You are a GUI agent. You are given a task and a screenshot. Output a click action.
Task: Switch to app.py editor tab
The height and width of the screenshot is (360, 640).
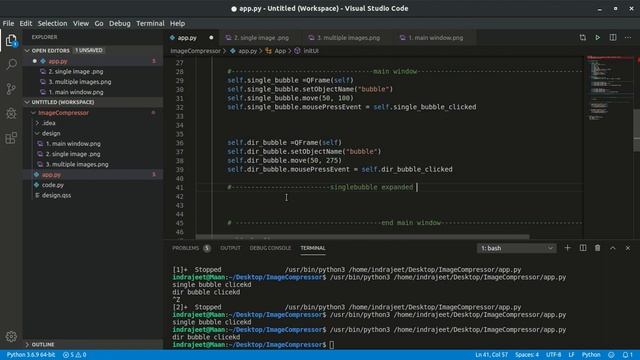[x=187, y=38]
